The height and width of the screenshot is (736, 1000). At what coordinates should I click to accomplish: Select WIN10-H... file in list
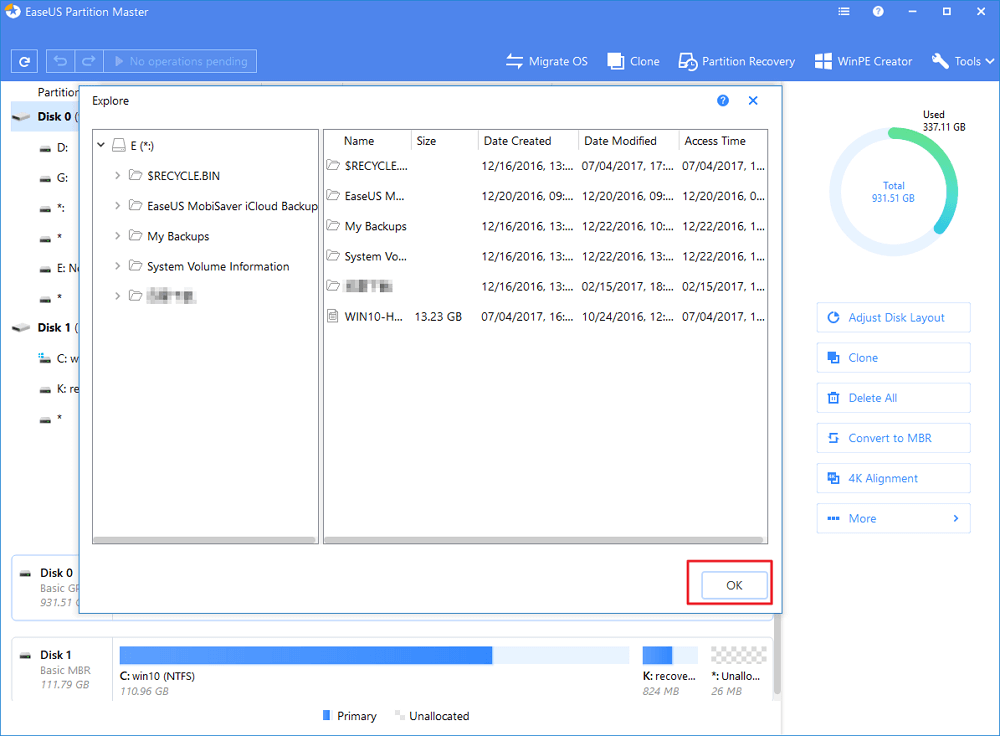(545, 316)
